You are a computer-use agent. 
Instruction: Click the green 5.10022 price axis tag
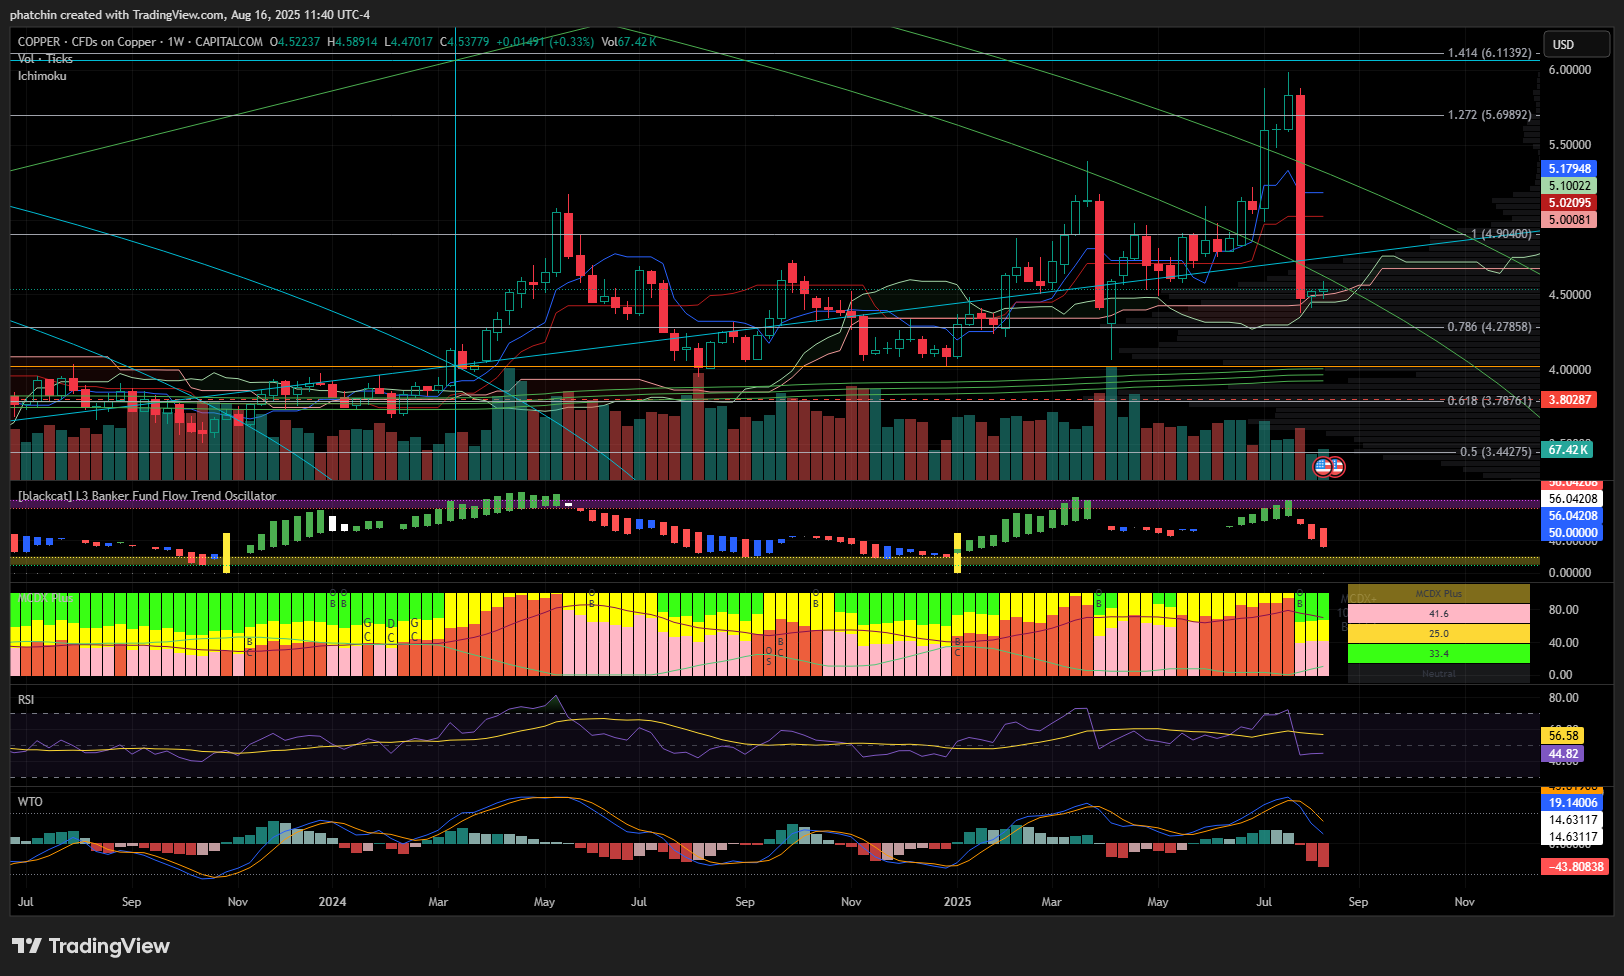1569,186
